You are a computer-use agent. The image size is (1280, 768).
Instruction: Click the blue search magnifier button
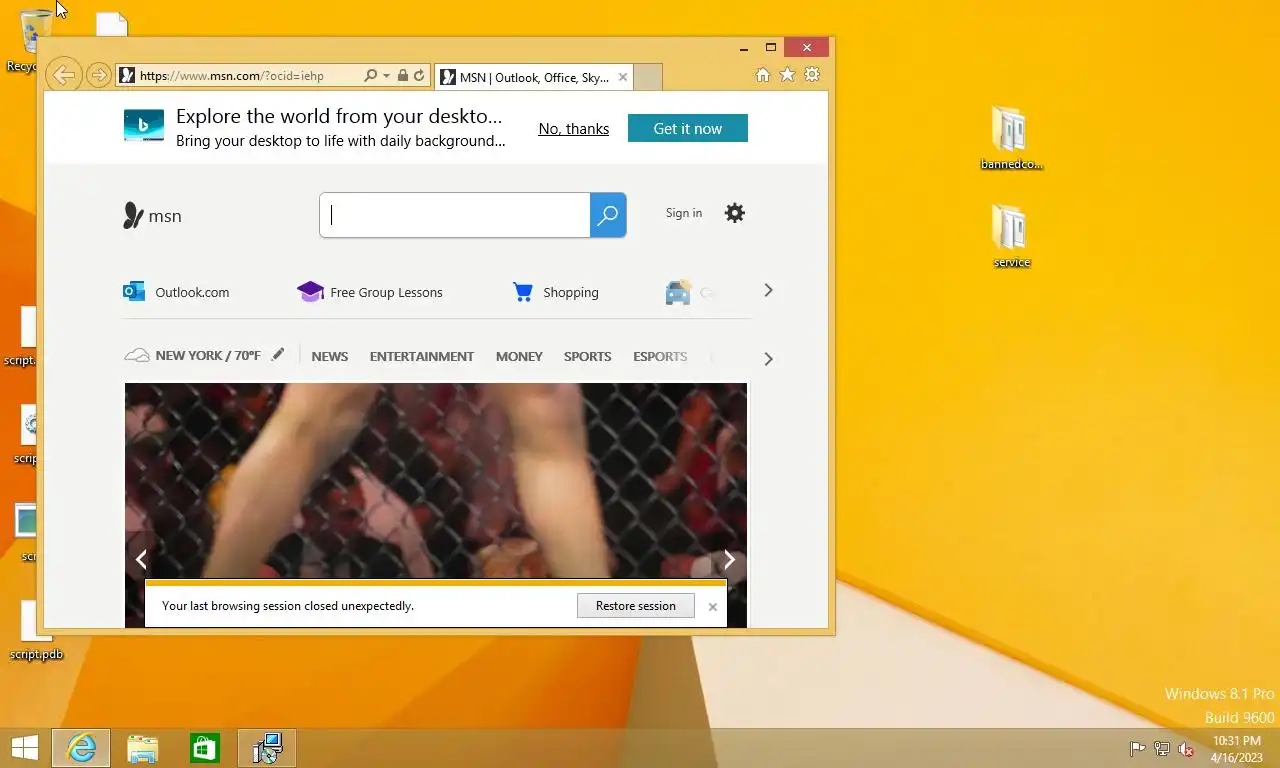[x=608, y=215]
